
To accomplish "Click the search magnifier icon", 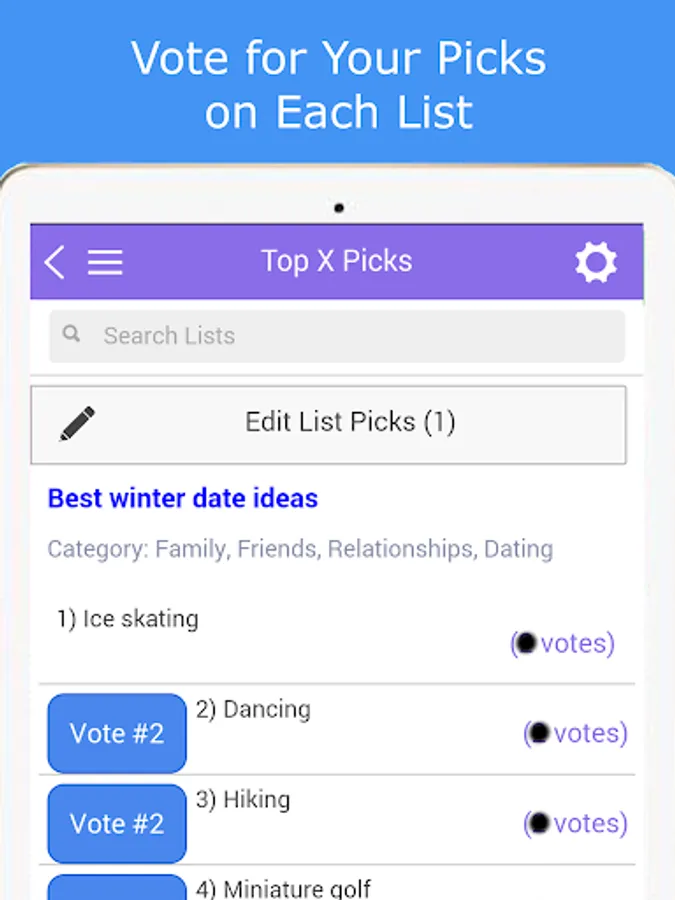I will [x=72, y=335].
